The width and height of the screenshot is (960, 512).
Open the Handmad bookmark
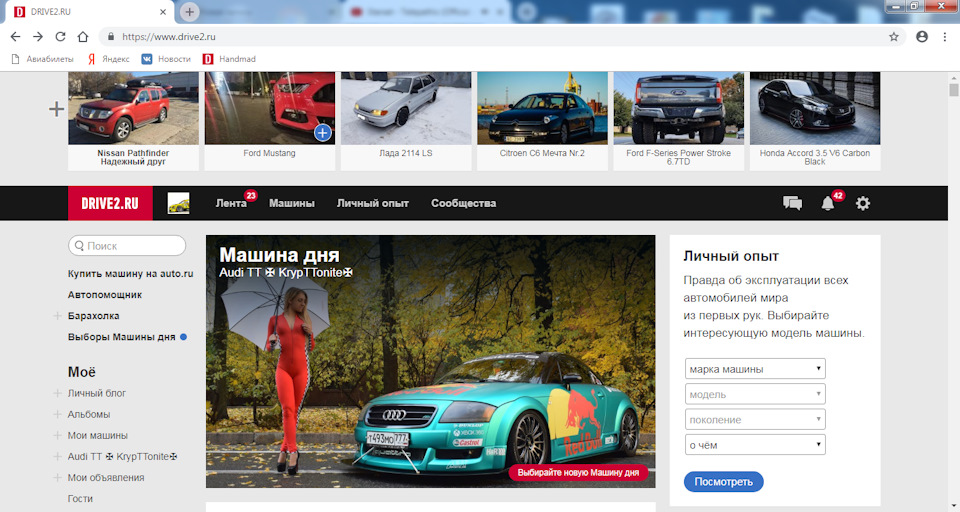click(229, 59)
